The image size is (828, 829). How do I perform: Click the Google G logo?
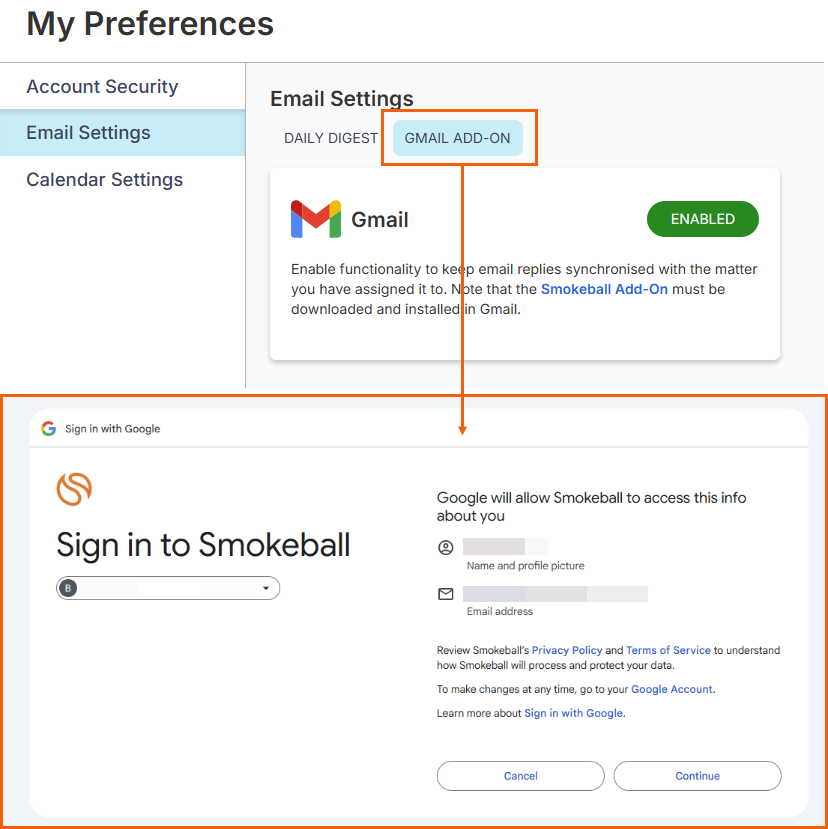[48, 428]
